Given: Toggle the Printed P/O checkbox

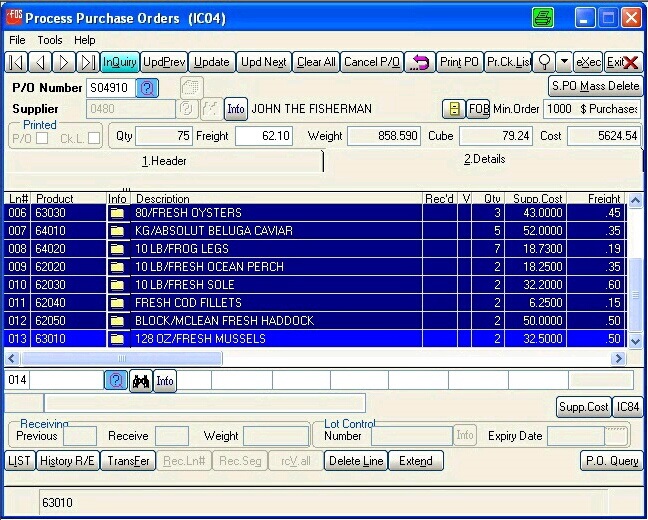Looking at the screenshot, I should 42,138.
